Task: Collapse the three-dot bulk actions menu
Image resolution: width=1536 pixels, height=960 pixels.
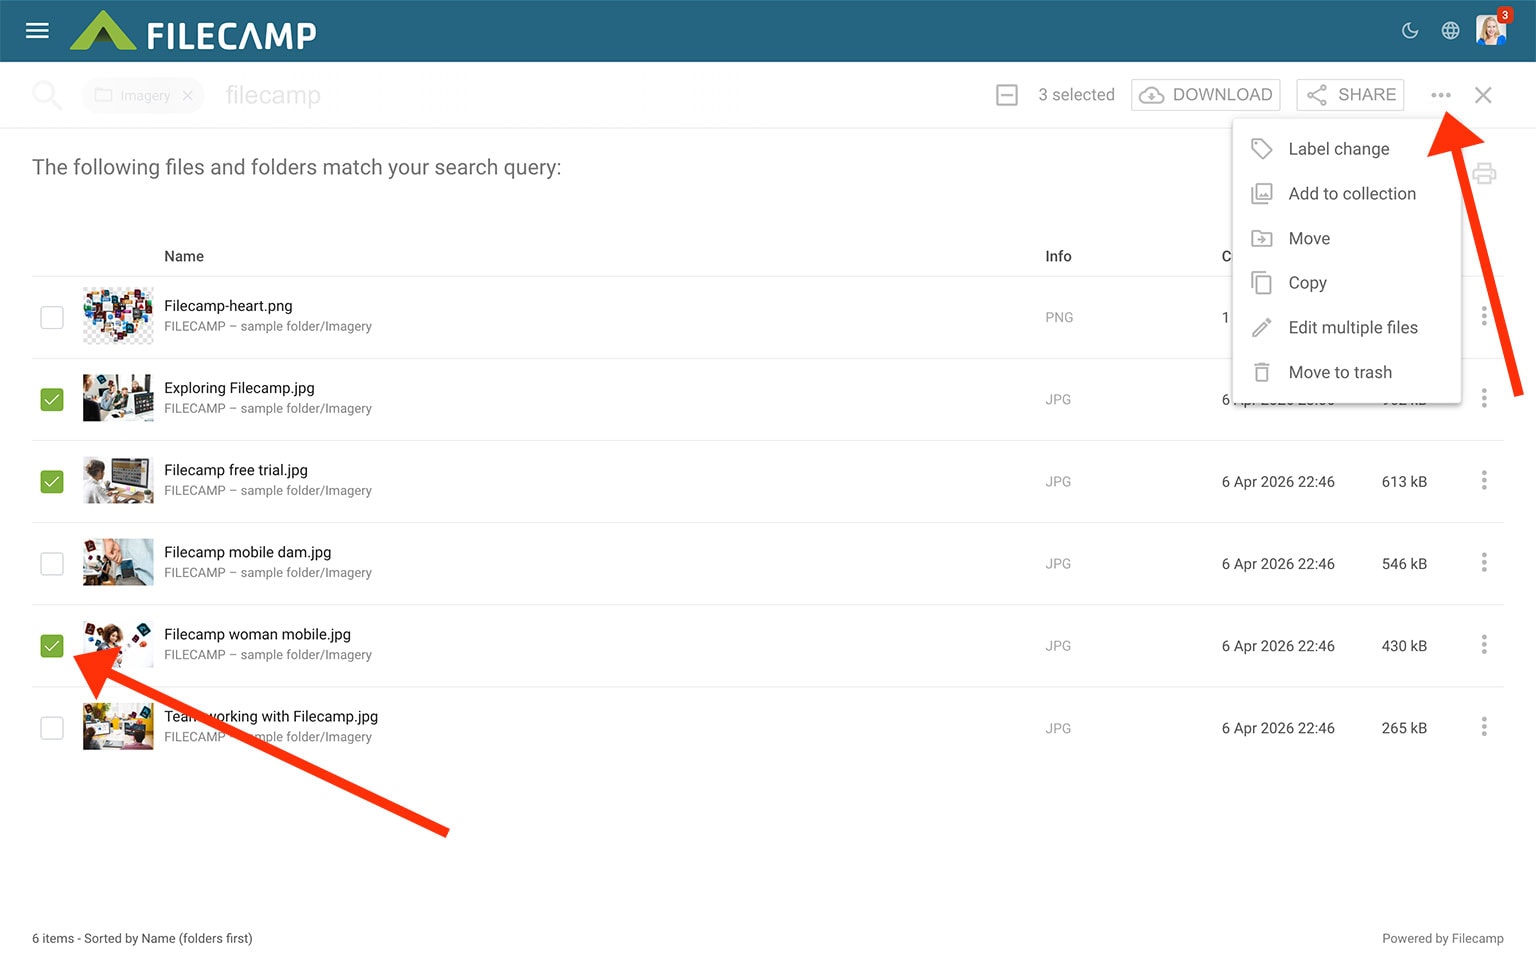Action: [1440, 95]
